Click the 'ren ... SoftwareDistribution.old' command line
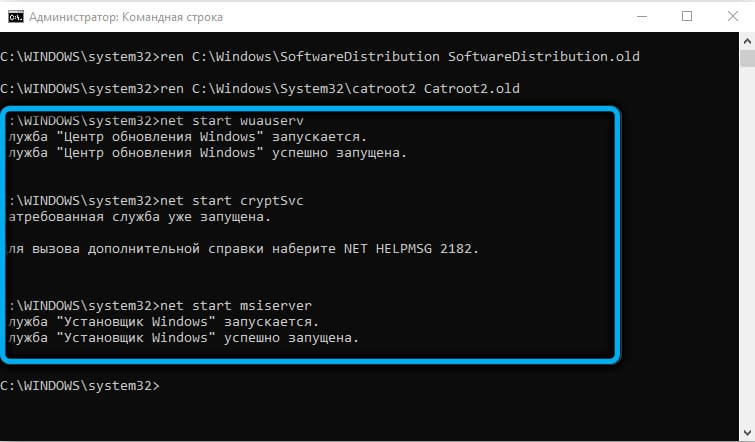This screenshot has width=755, height=442. click(320, 57)
